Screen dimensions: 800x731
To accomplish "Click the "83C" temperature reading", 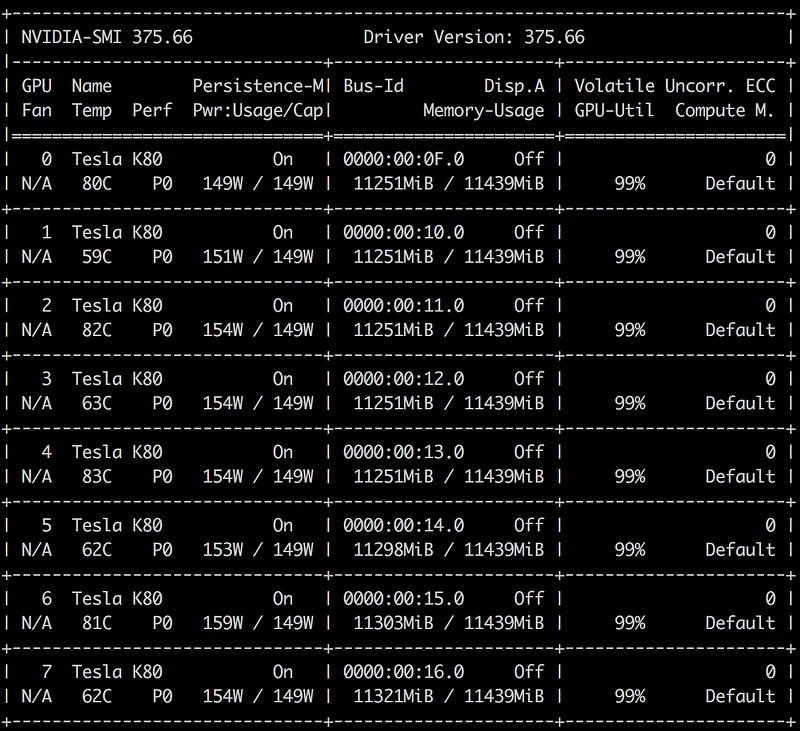I will click(97, 476).
